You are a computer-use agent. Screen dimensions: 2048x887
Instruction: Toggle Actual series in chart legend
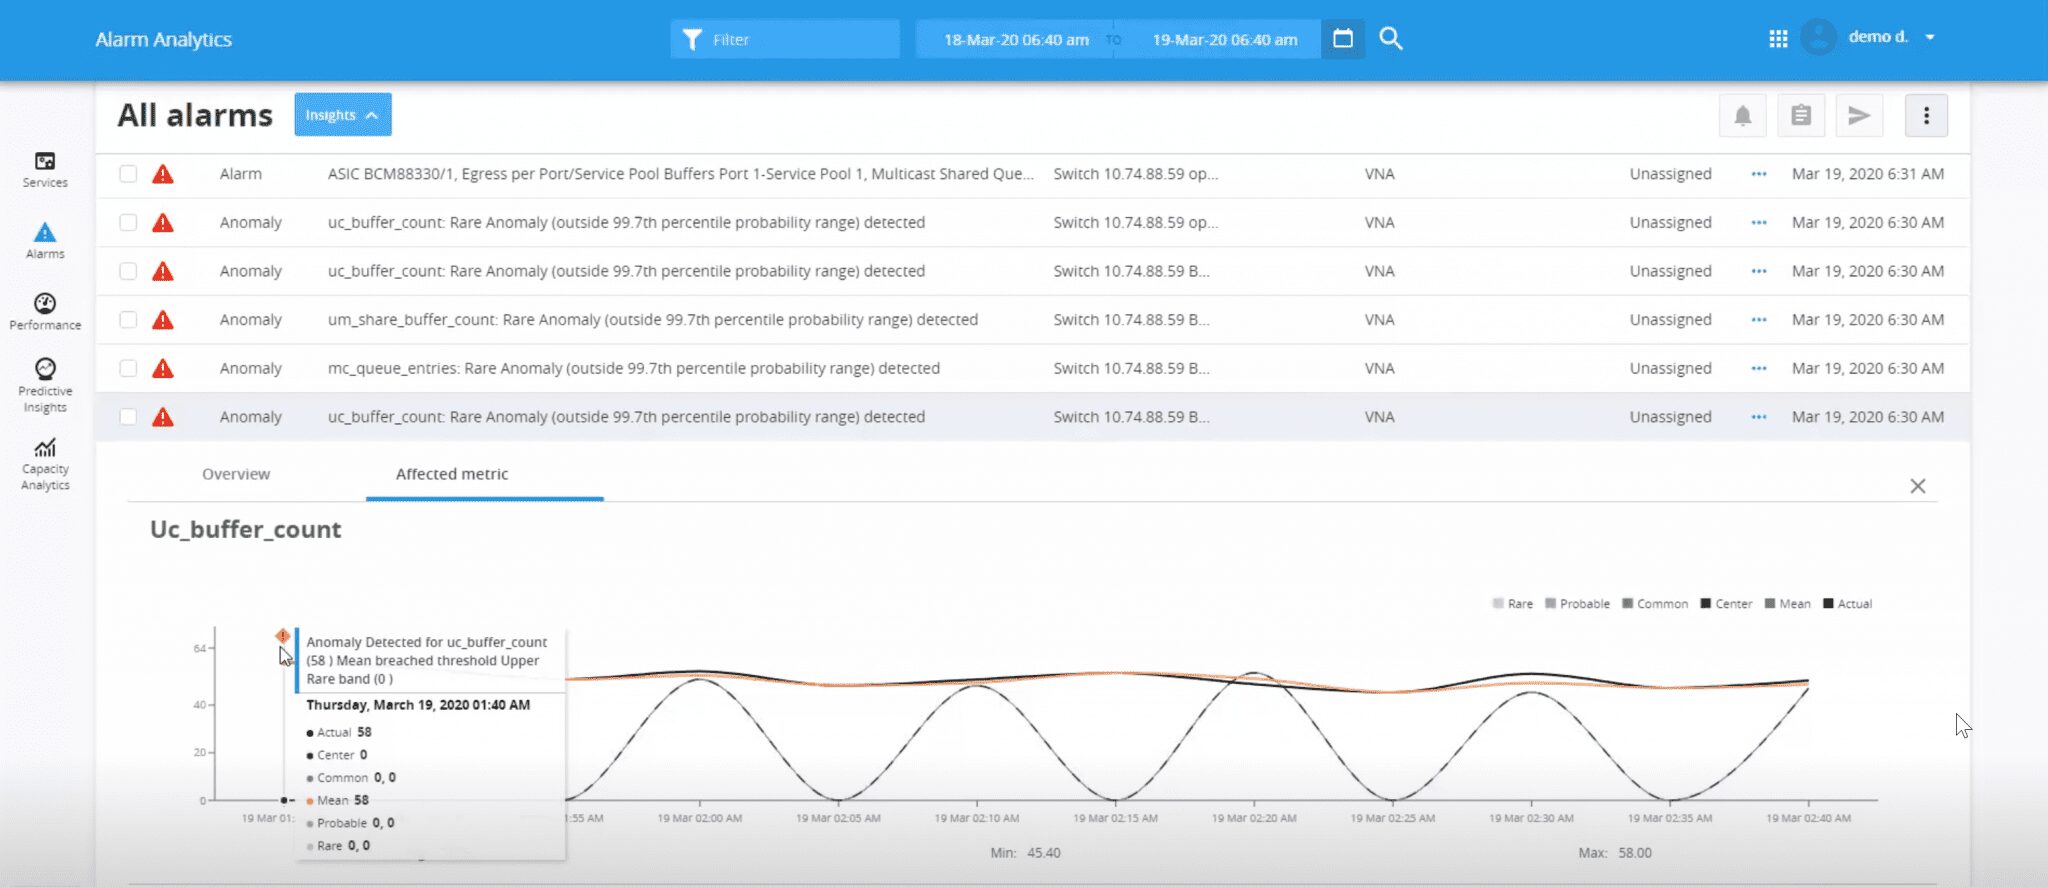tap(1848, 604)
